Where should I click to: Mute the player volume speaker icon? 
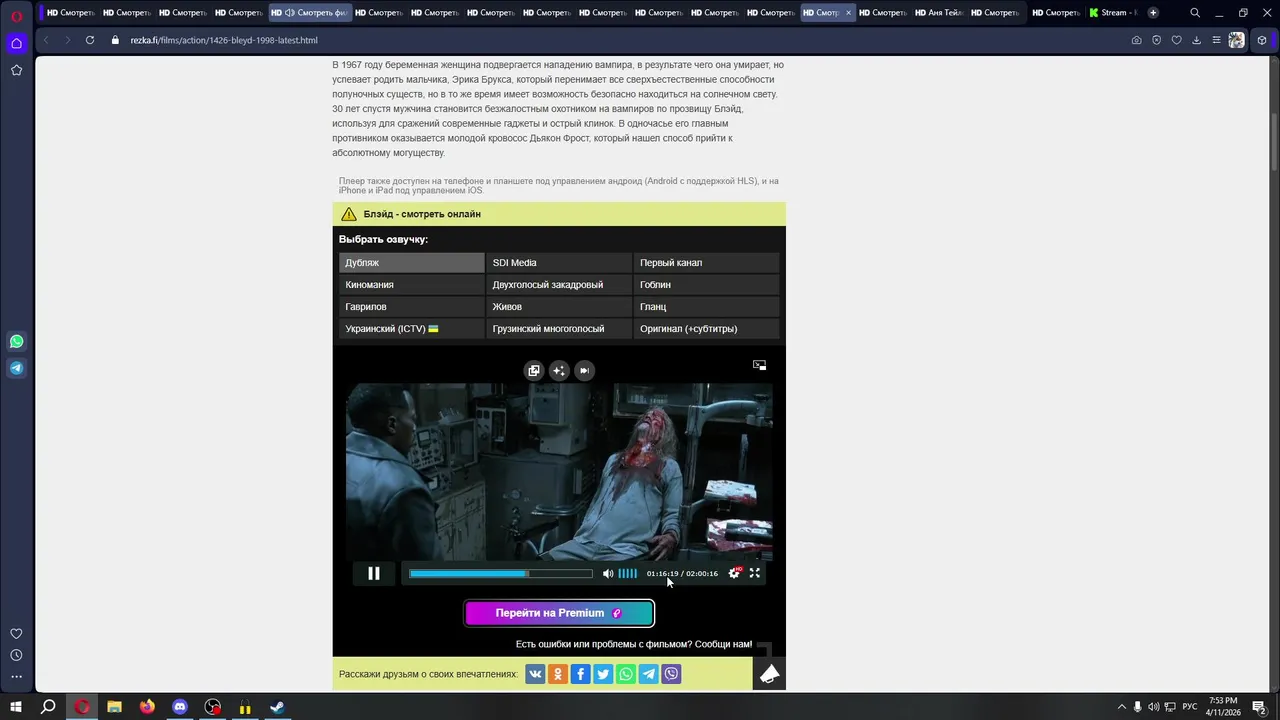pyautogui.click(x=607, y=573)
